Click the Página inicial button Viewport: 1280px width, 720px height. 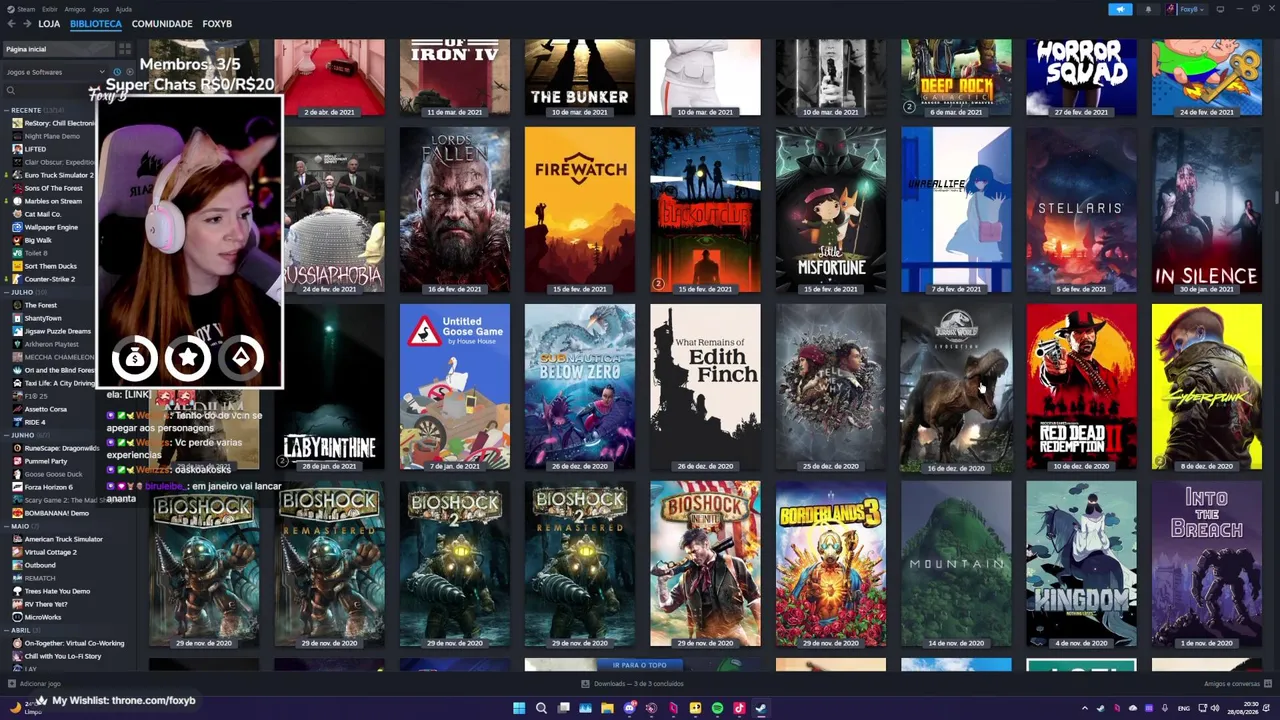coord(58,49)
